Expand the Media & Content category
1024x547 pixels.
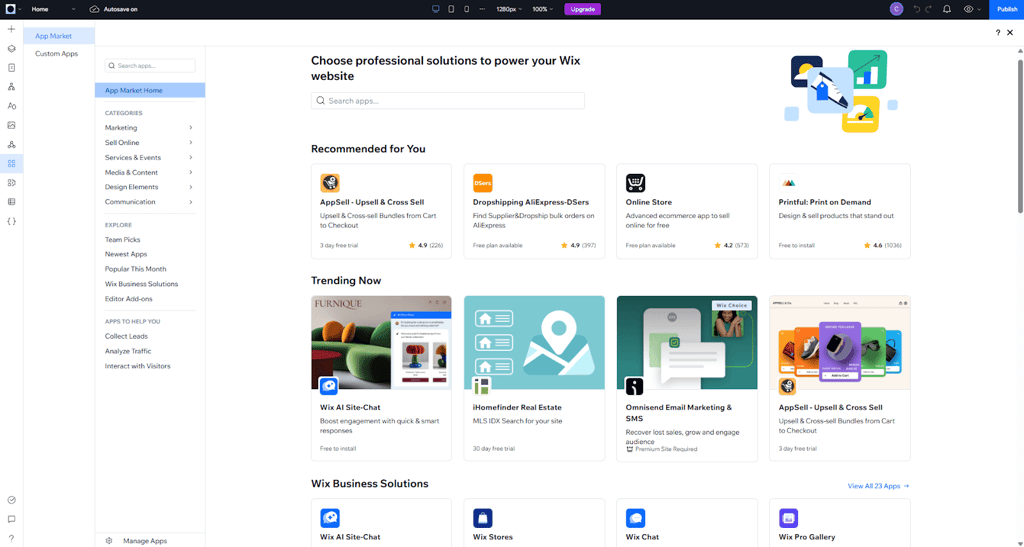click(x=150, y=172)
